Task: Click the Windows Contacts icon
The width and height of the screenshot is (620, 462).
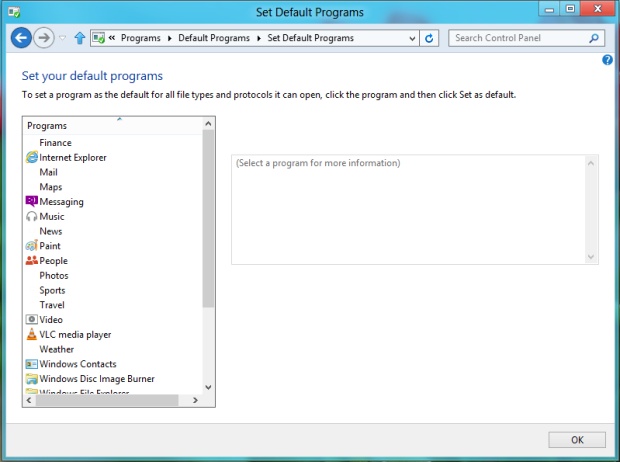Action: click(32, 364)
